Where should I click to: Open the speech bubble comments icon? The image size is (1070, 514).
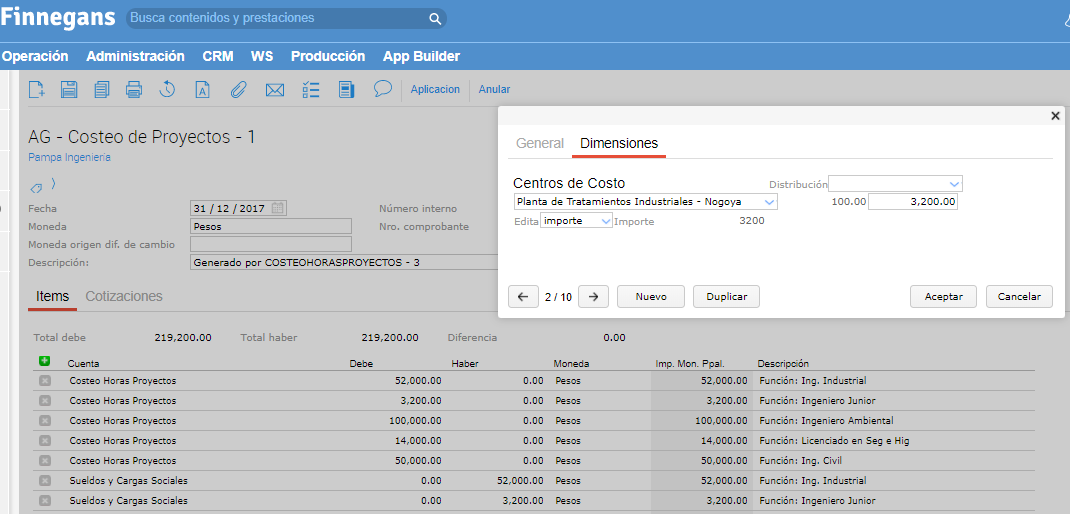point(382,89)
